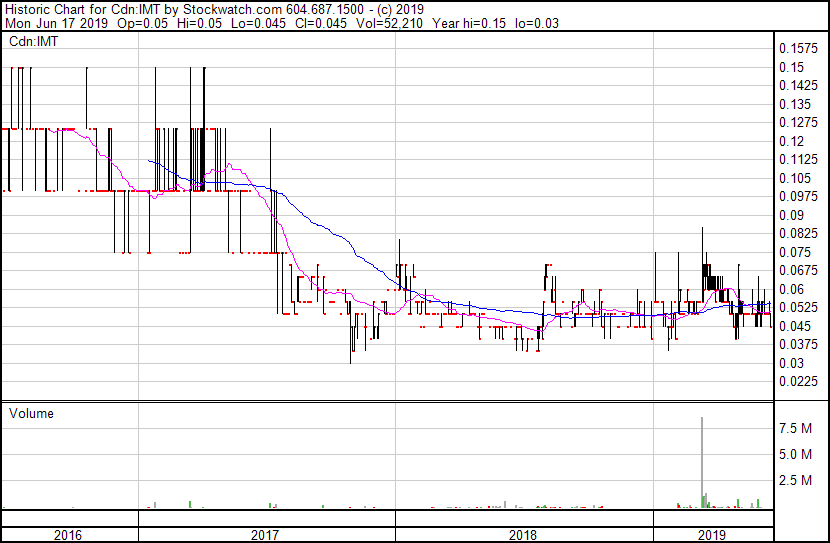This screenshot has height=543, width=830.
Task: Click the 0.03 price axis label
Action: click(792, 363)
